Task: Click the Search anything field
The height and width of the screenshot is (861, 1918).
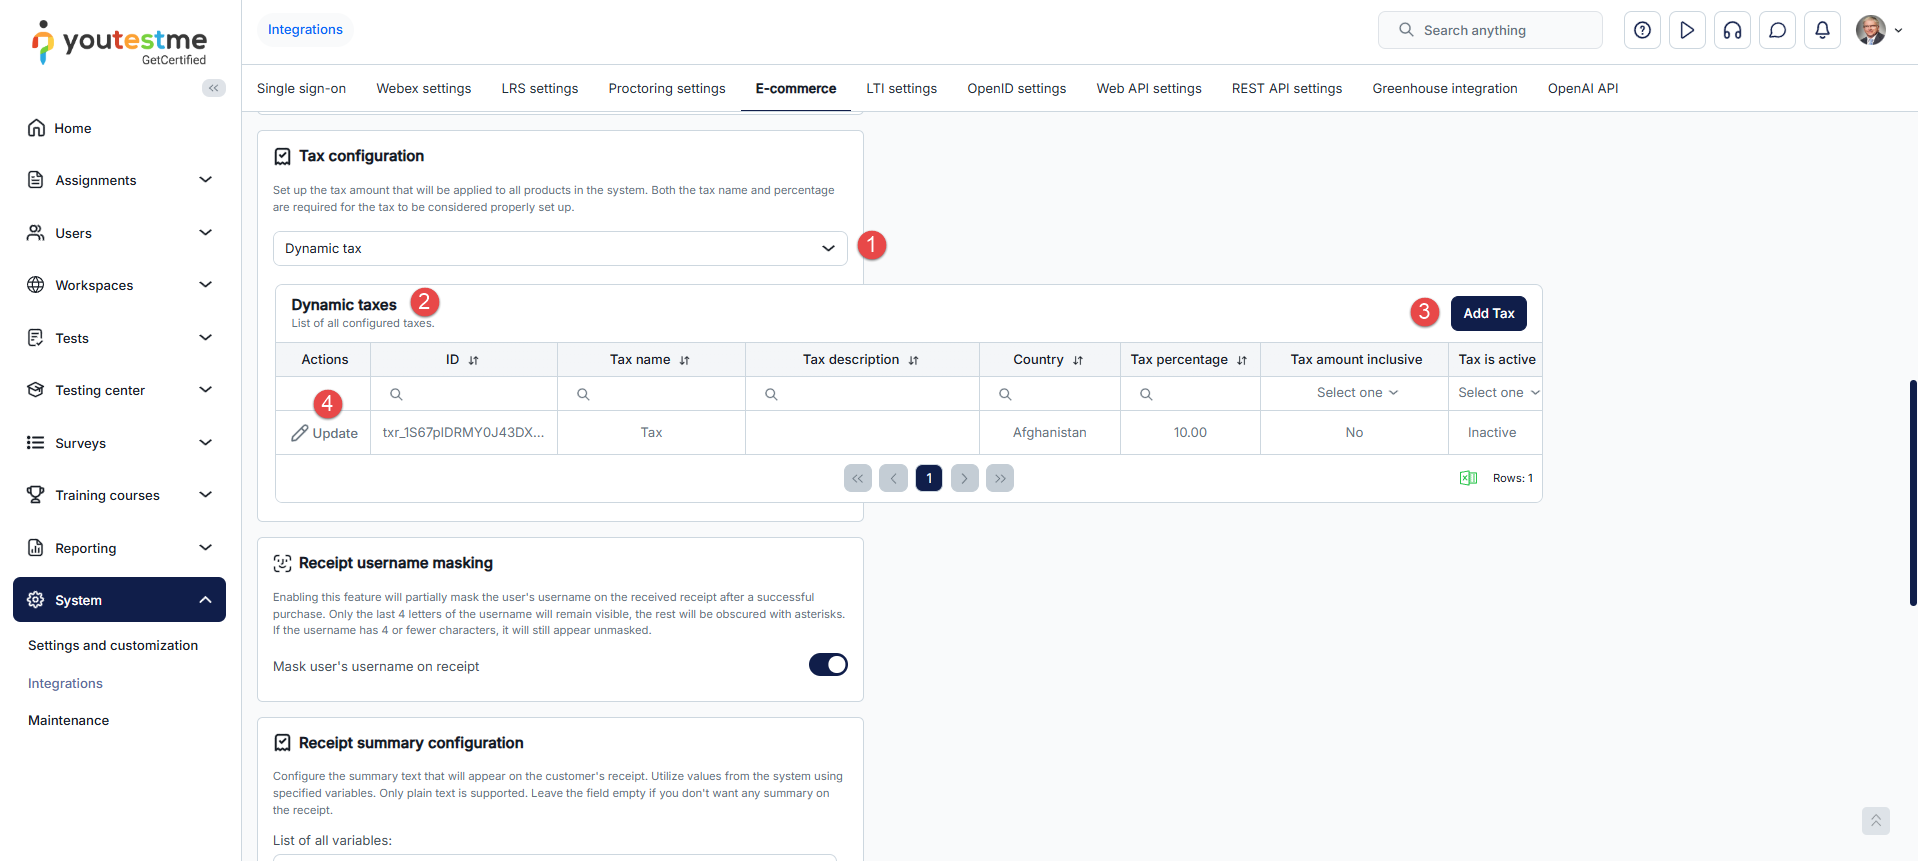Action: tap(1490, 30)
